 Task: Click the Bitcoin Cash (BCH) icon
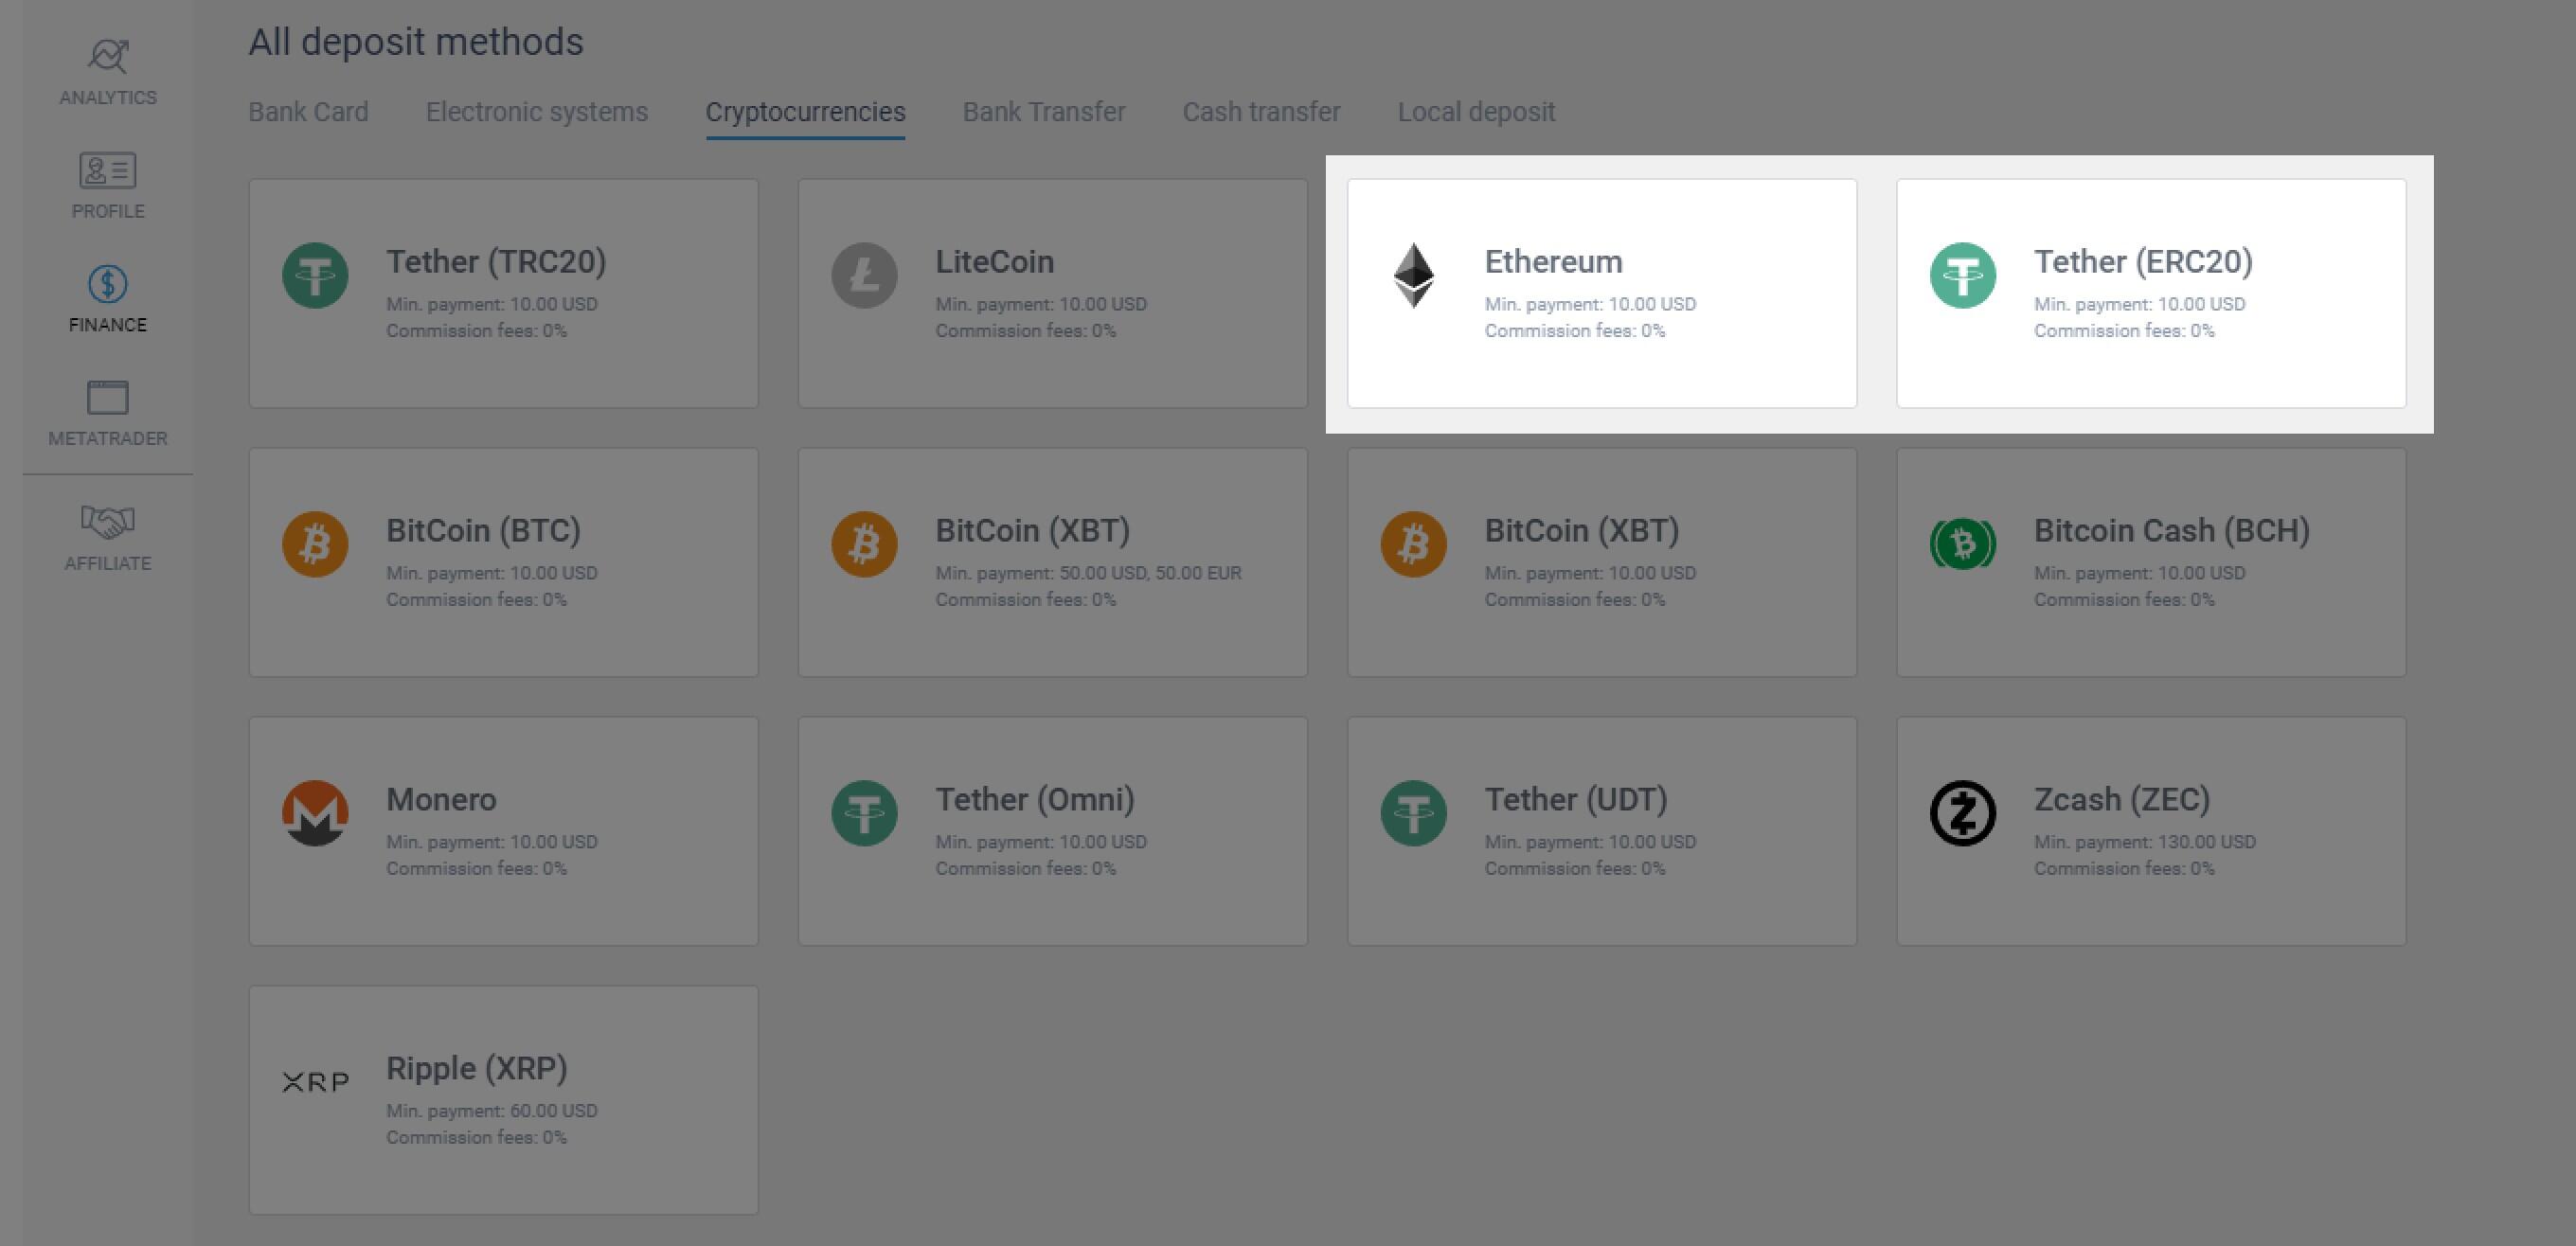click(x=1962, y=543)
